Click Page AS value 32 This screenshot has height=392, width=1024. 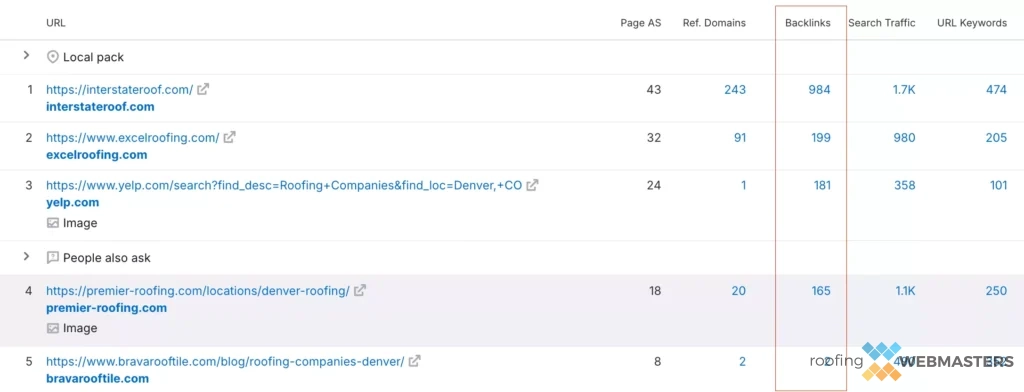tap(654, 138)
